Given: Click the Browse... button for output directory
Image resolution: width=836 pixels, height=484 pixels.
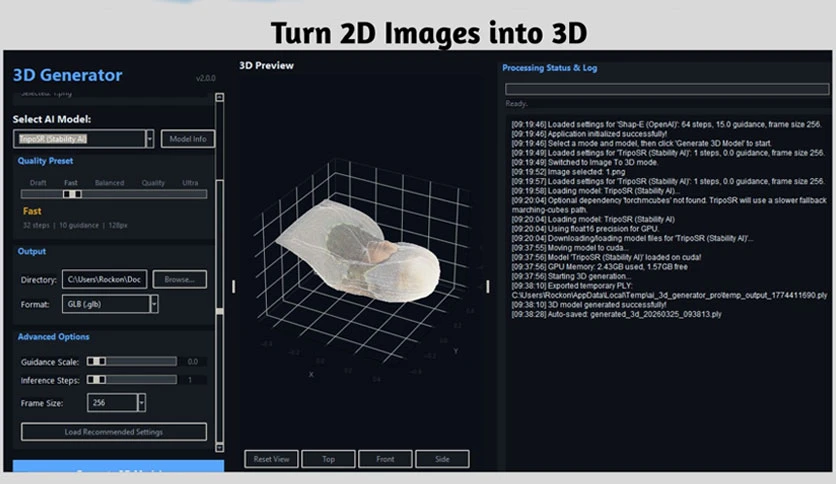Looking at the screenshot, I should point(180,279).
